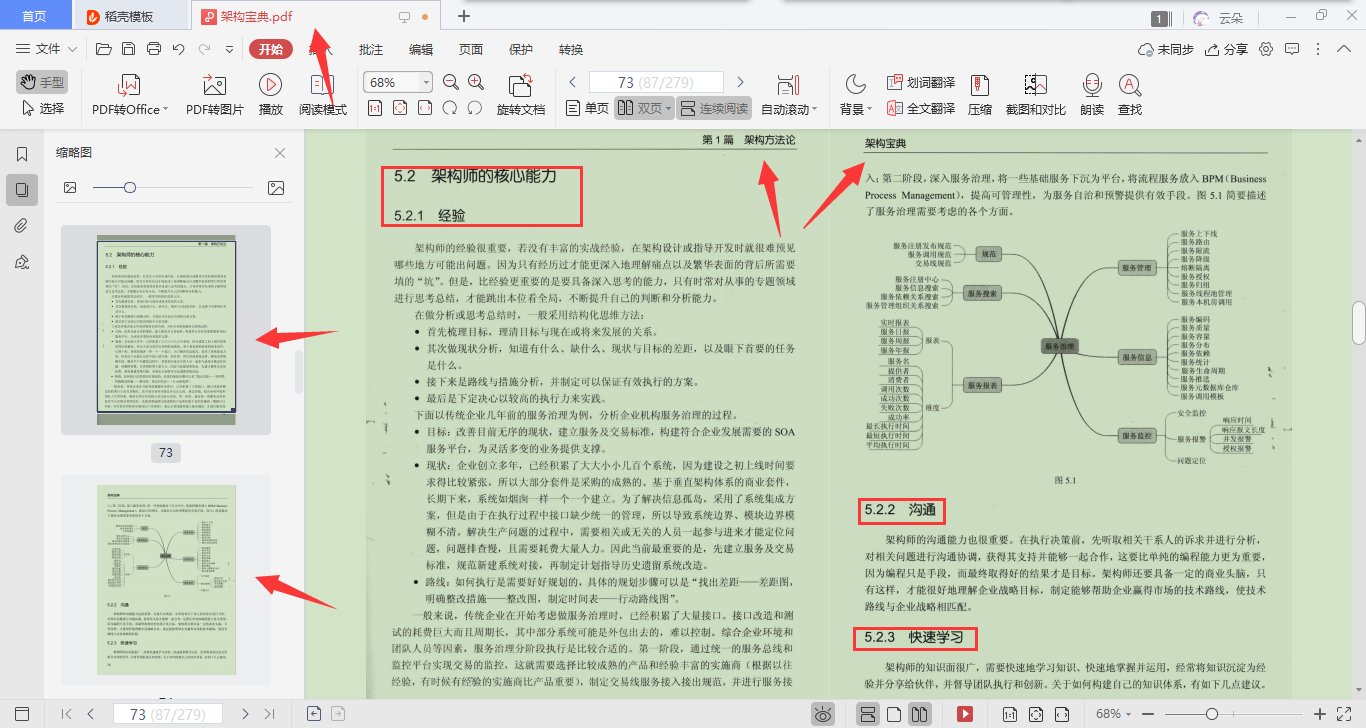Toggle eye protection mode in status bar
1366x728 pixels.
[x=823, y=714]
